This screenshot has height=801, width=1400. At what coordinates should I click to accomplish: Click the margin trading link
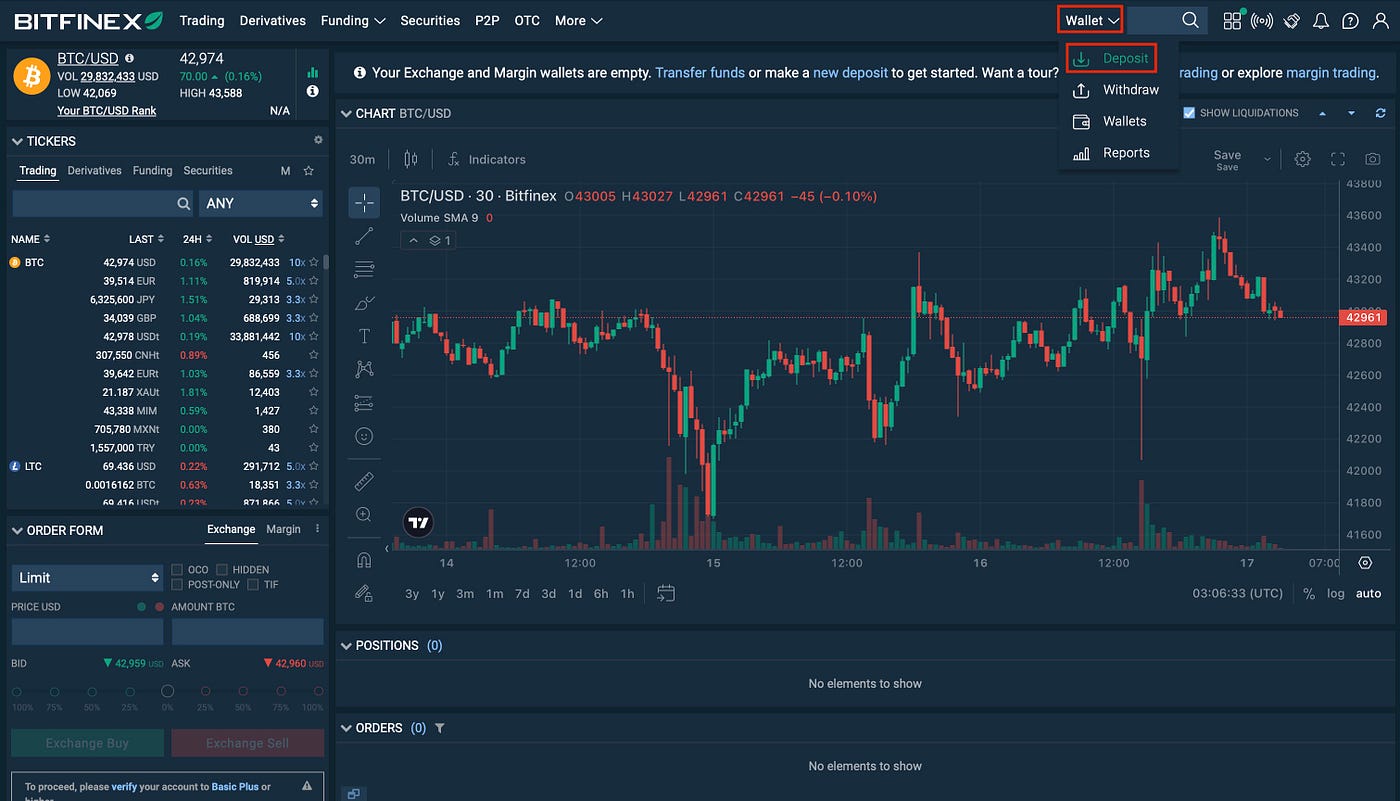(x=1331, y=73)
